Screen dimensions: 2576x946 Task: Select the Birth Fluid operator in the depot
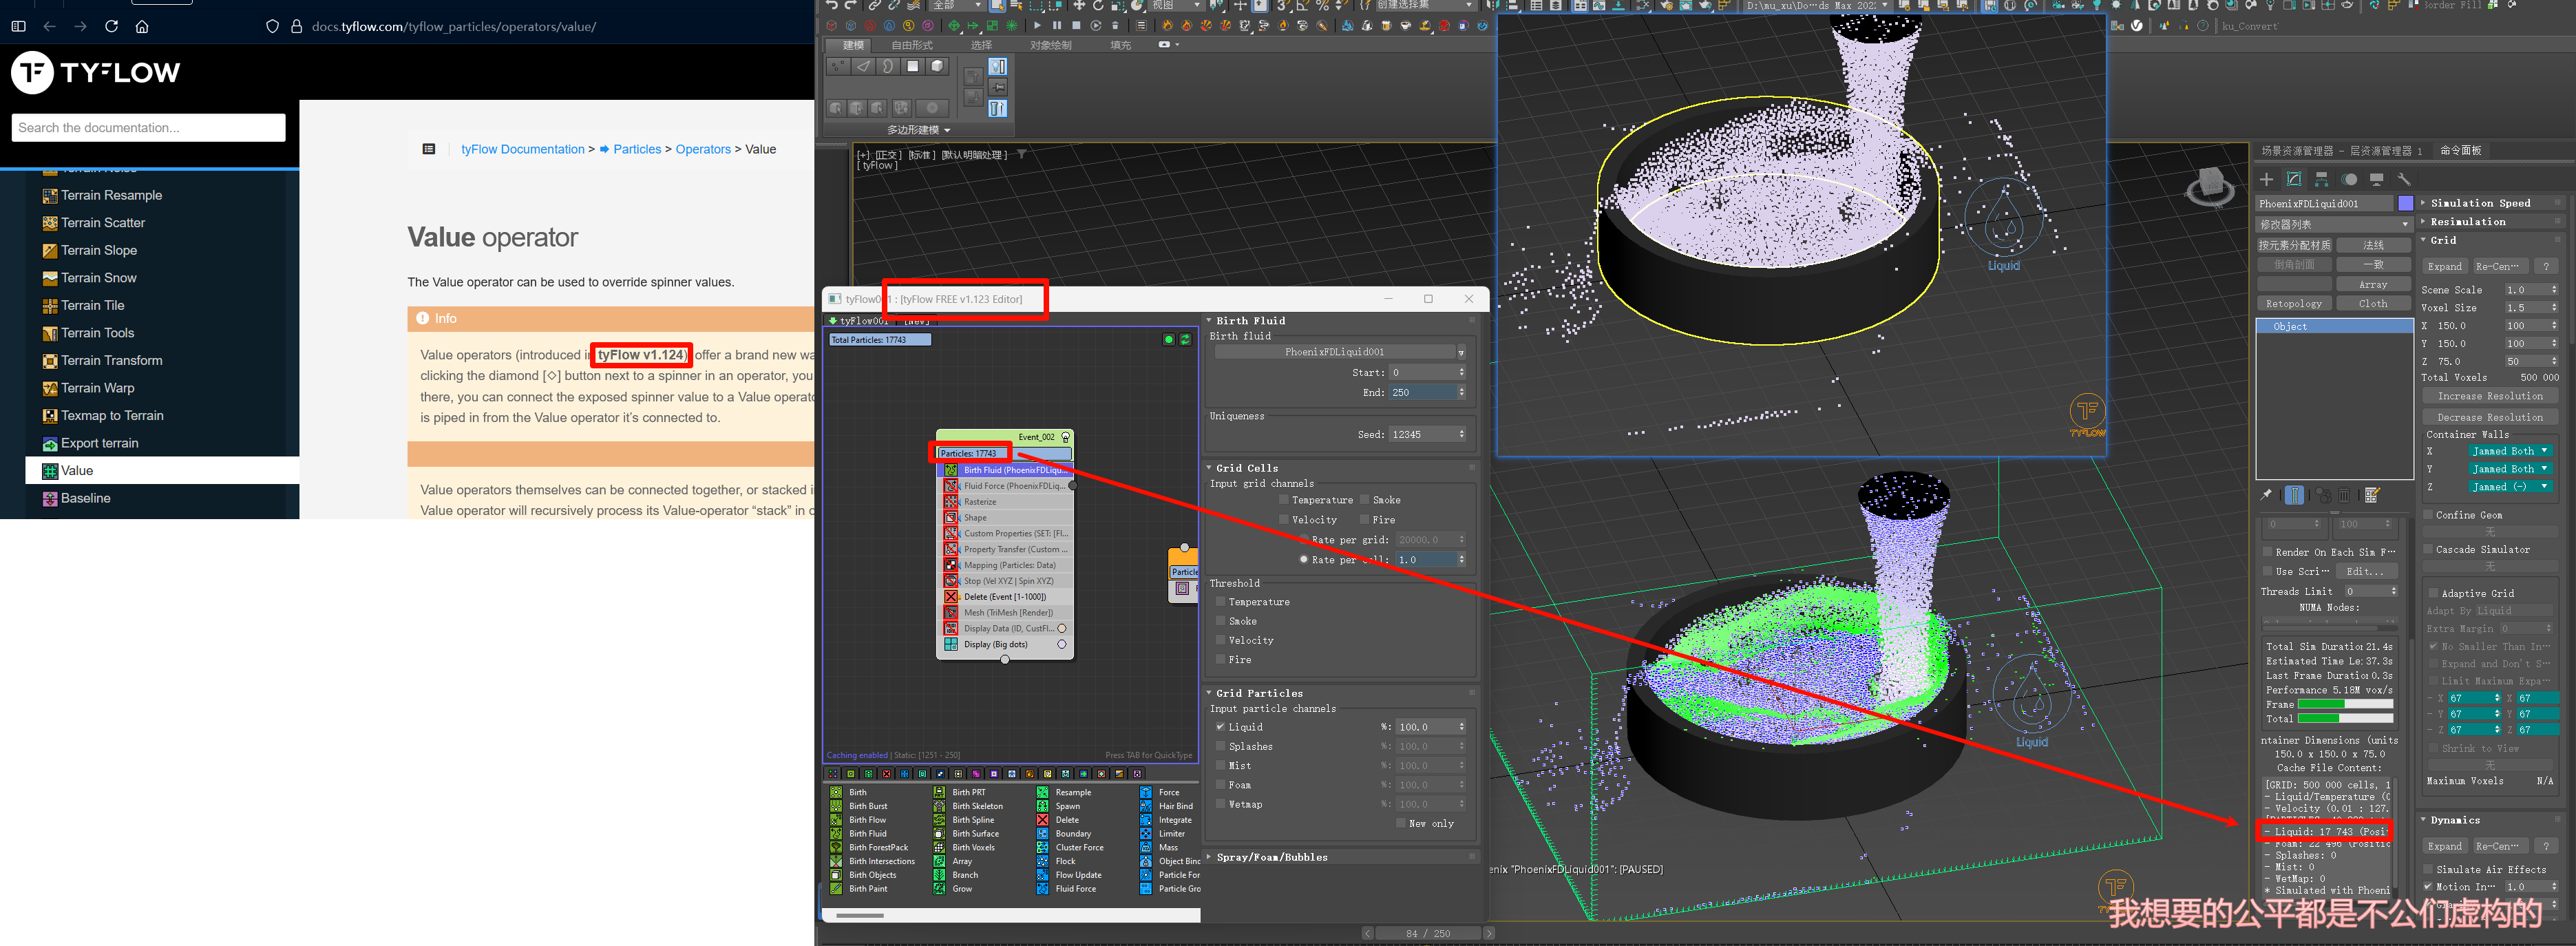click(867, 833)
